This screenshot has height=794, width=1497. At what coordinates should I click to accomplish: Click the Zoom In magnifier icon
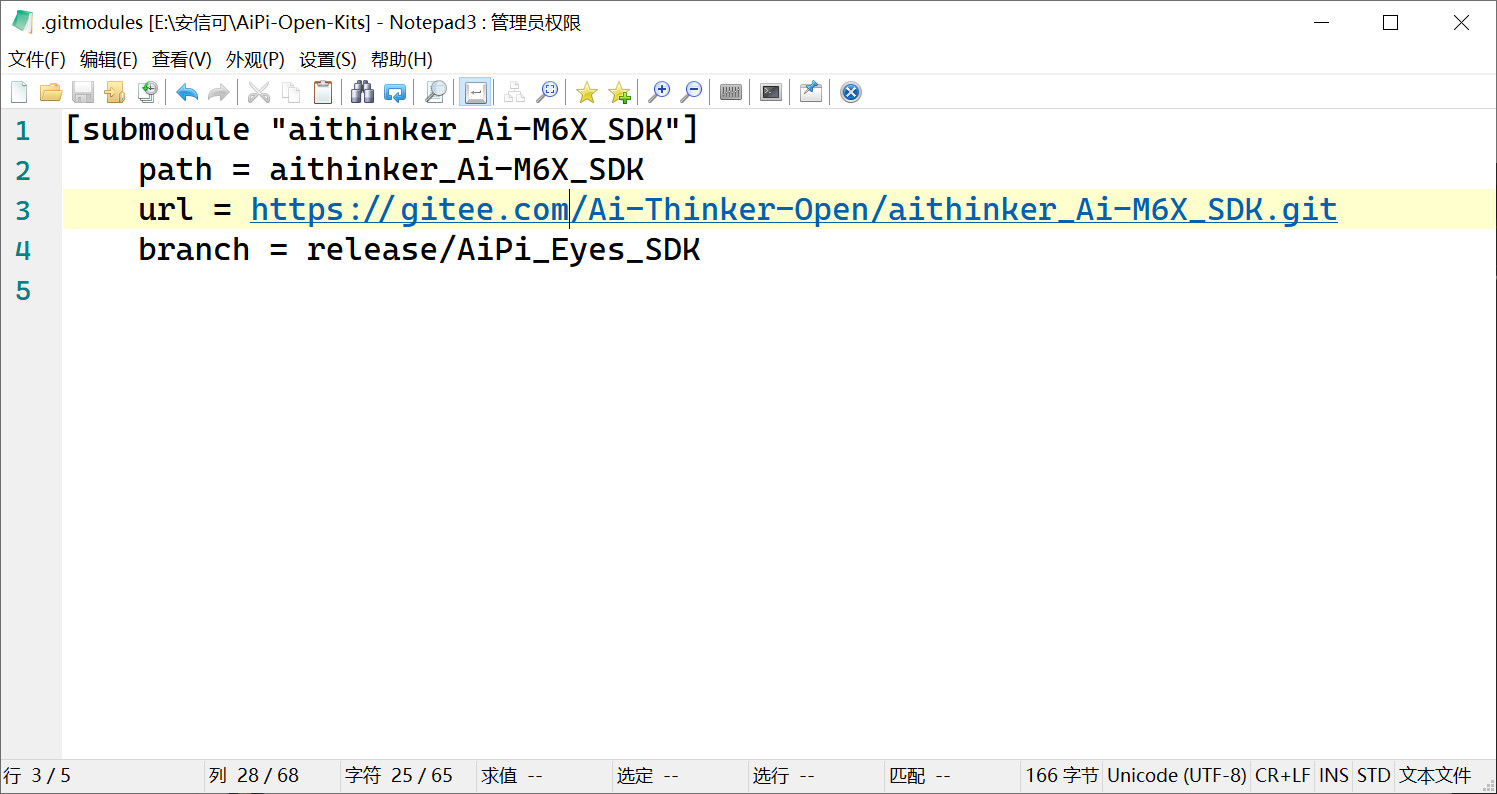[659, 93]
